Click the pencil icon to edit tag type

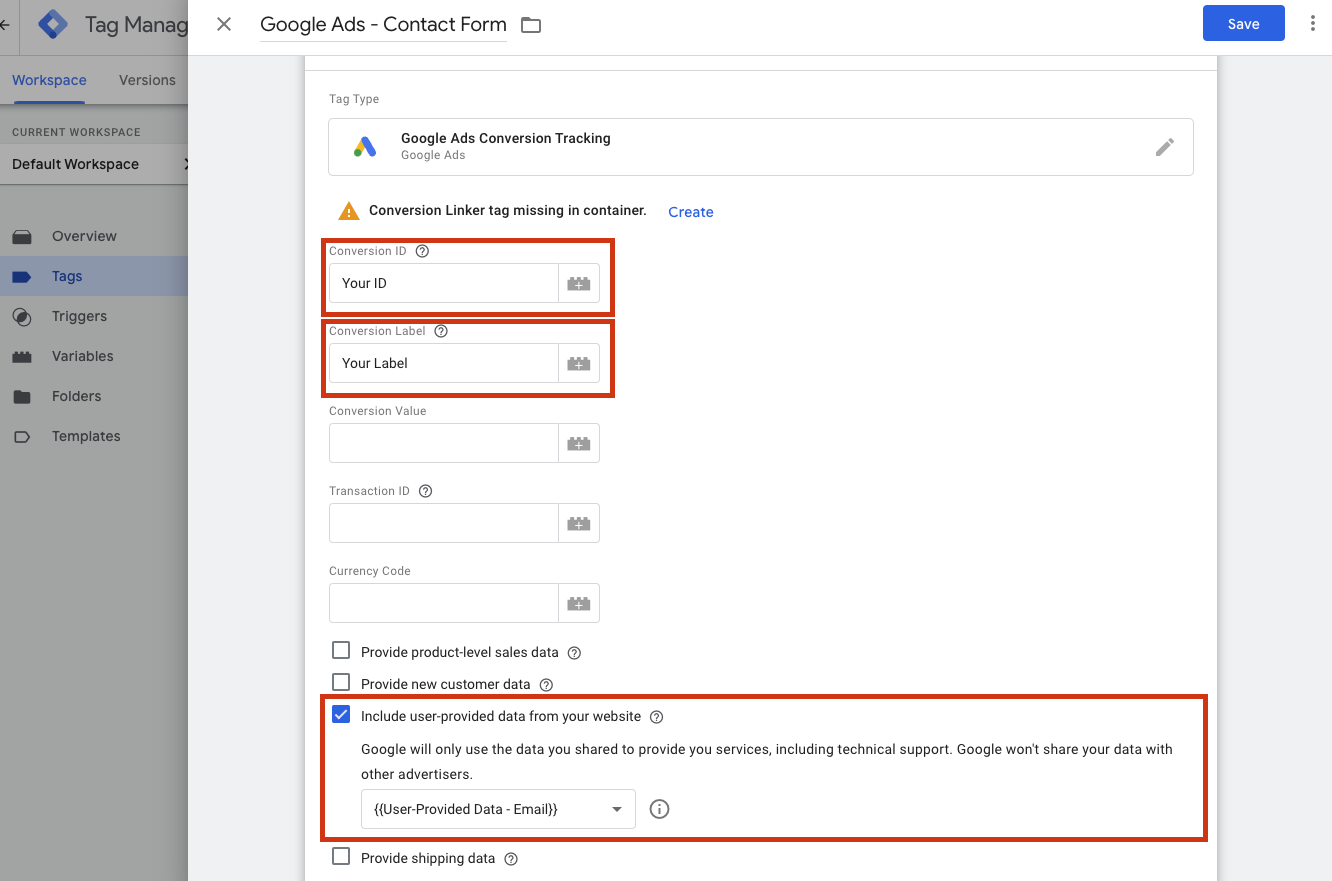click(1165, 147)
